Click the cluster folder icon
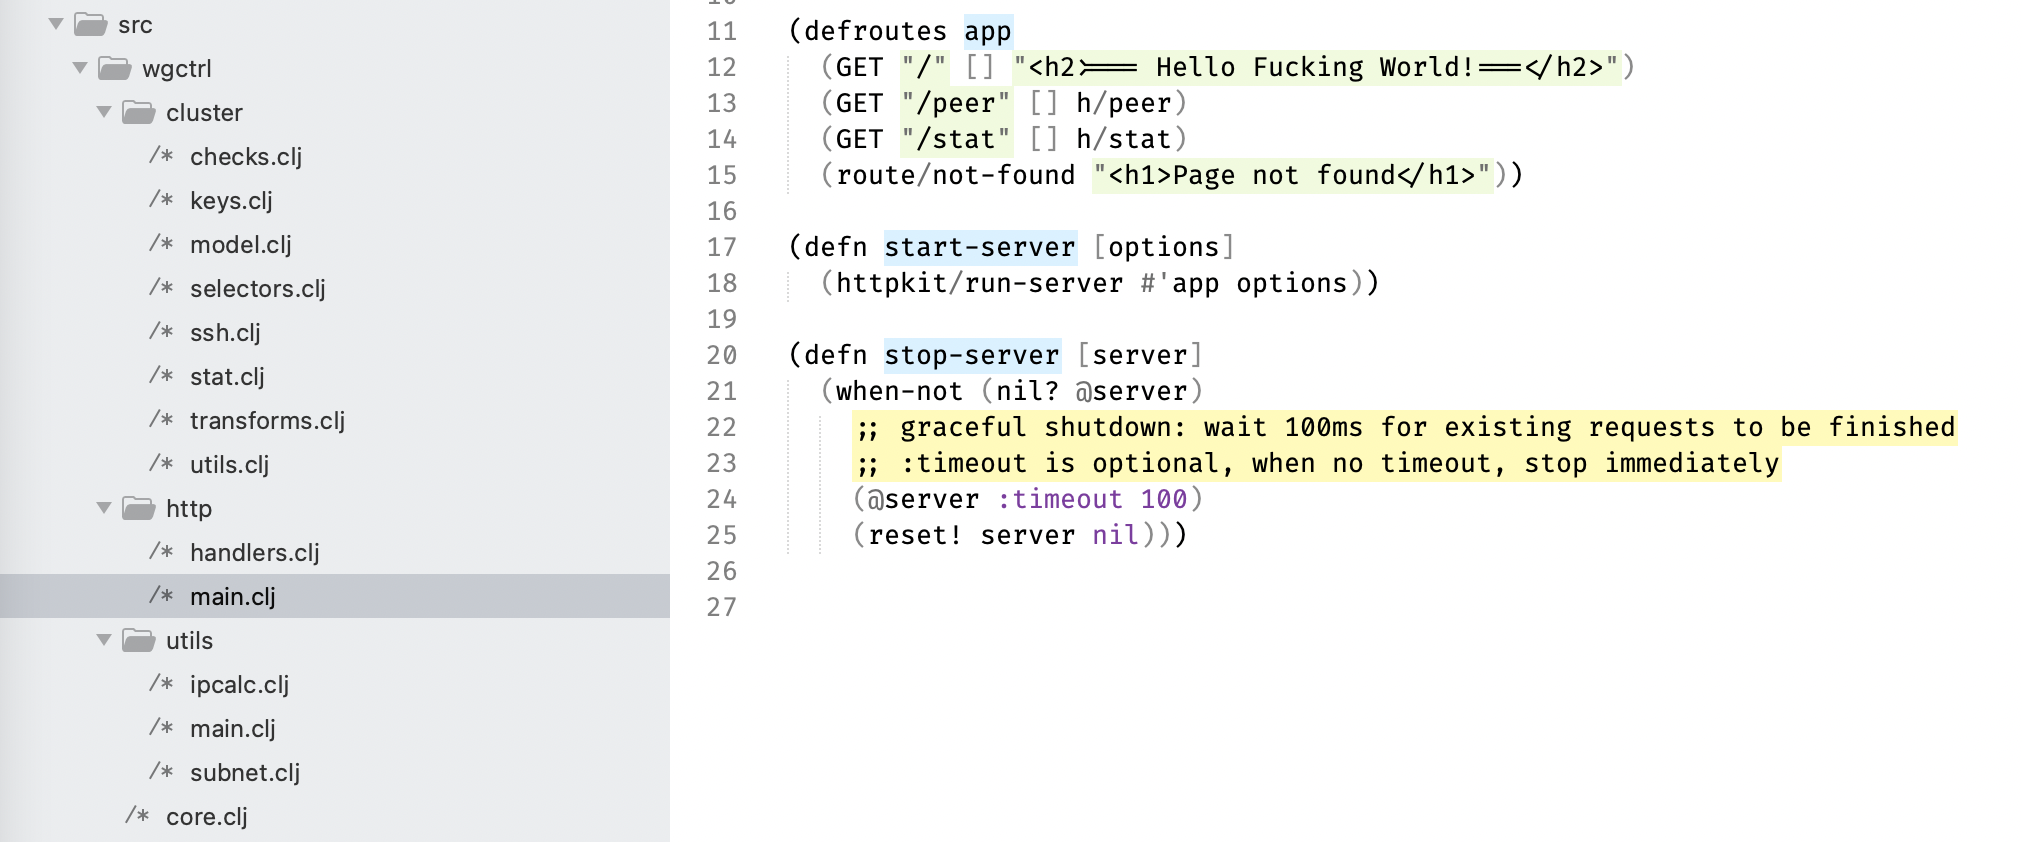The width and height of the screenshot is (2022, 842). click(x=139, y=112)
